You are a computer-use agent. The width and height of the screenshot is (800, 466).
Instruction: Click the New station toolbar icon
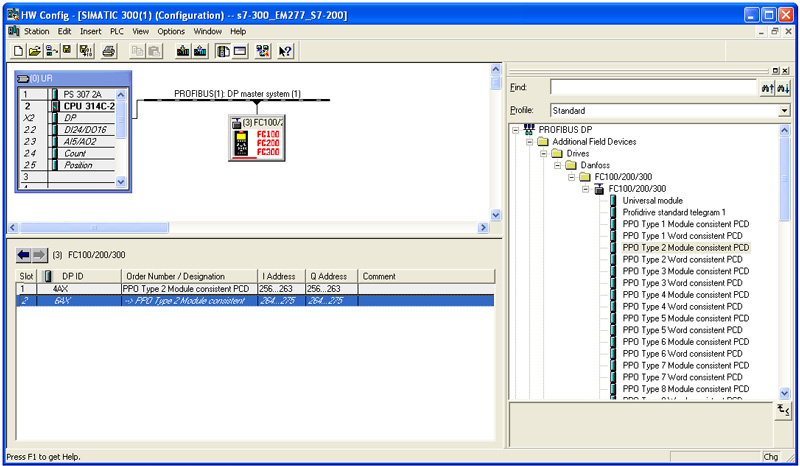point(18,51)
